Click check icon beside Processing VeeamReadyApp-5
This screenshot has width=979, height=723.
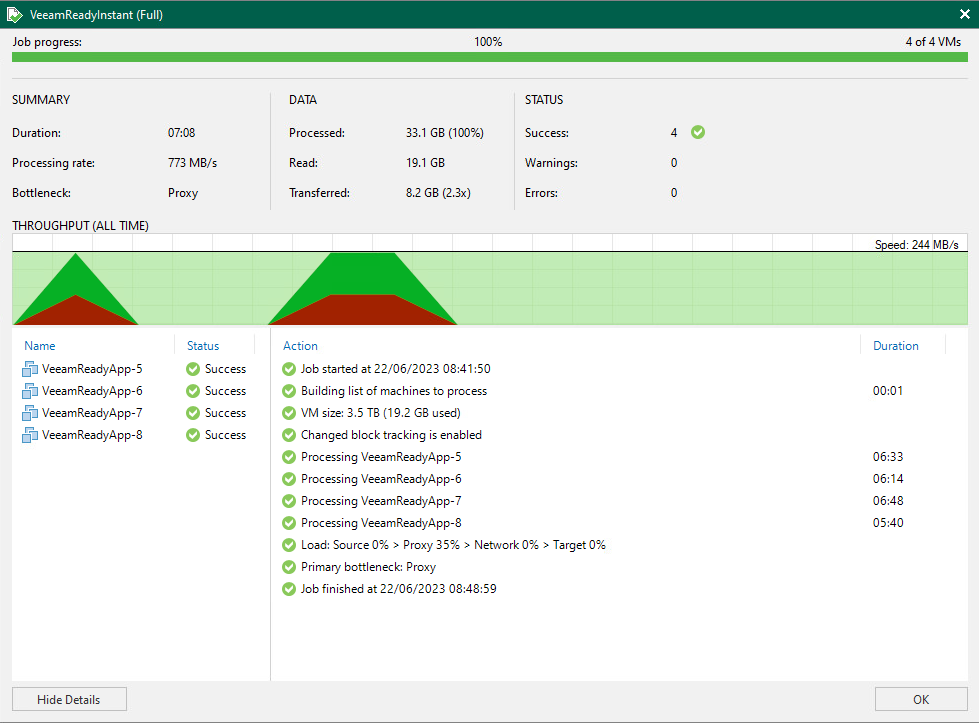[x=288, y=457]
